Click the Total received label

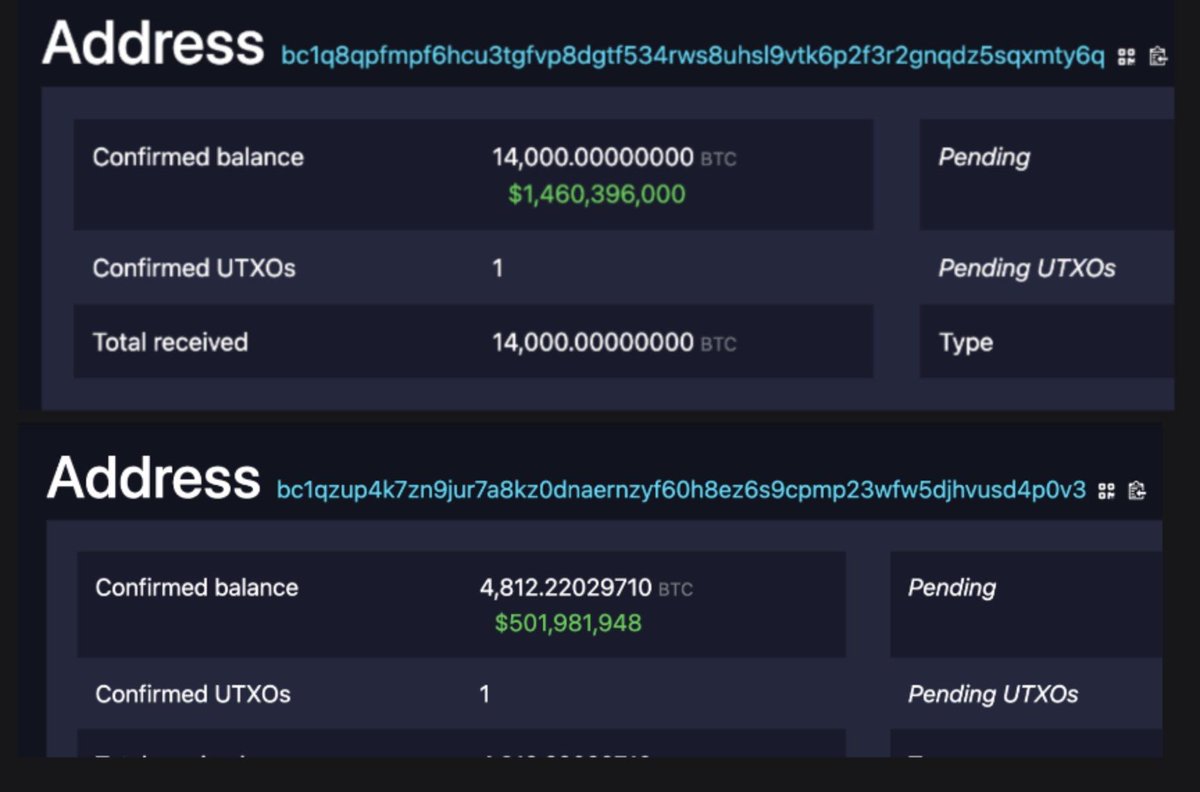point(170,342)
